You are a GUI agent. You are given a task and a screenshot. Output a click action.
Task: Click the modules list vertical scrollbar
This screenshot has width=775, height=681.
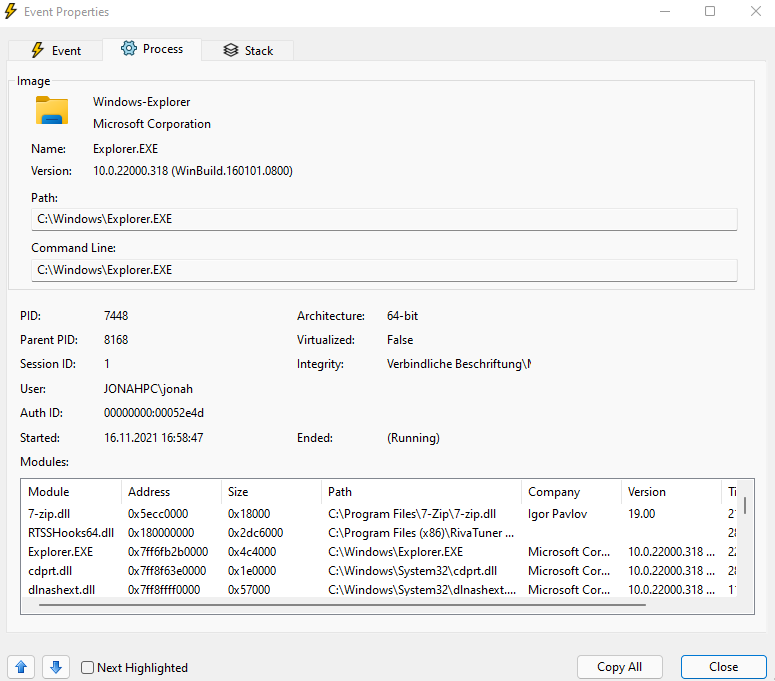(x=745, y=505)
